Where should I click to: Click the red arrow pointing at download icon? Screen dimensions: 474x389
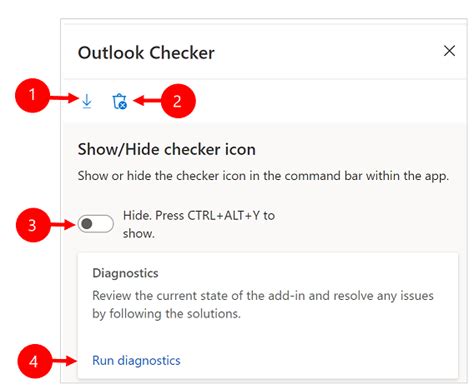click(64, 98)
